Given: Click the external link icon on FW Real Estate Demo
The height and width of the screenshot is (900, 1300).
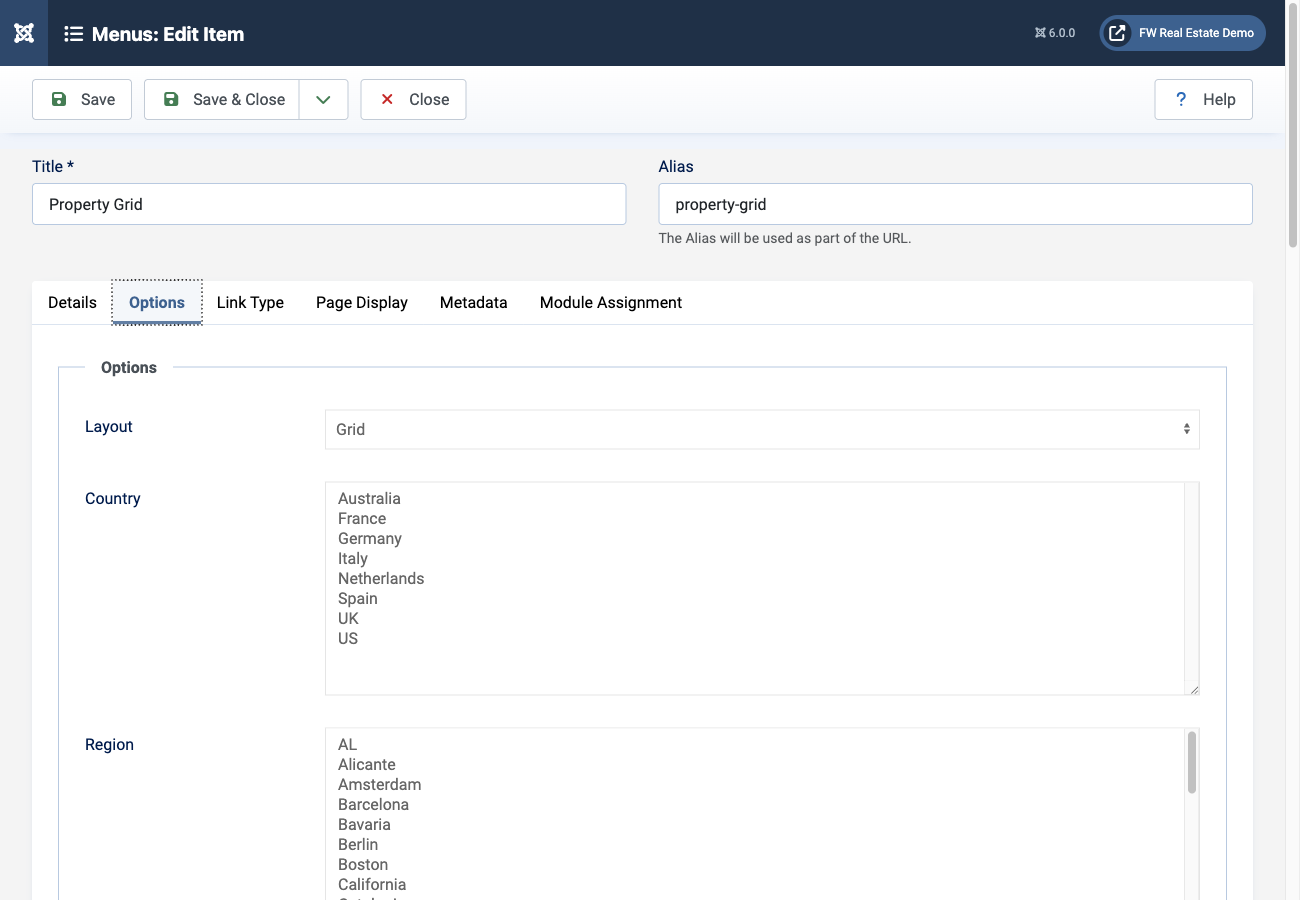Looking at the screenshot, I should [1115, 32].
